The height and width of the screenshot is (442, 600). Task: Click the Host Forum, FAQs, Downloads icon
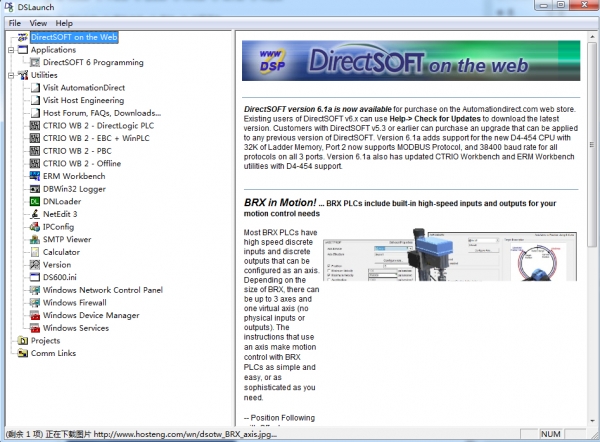pos(35,113)
